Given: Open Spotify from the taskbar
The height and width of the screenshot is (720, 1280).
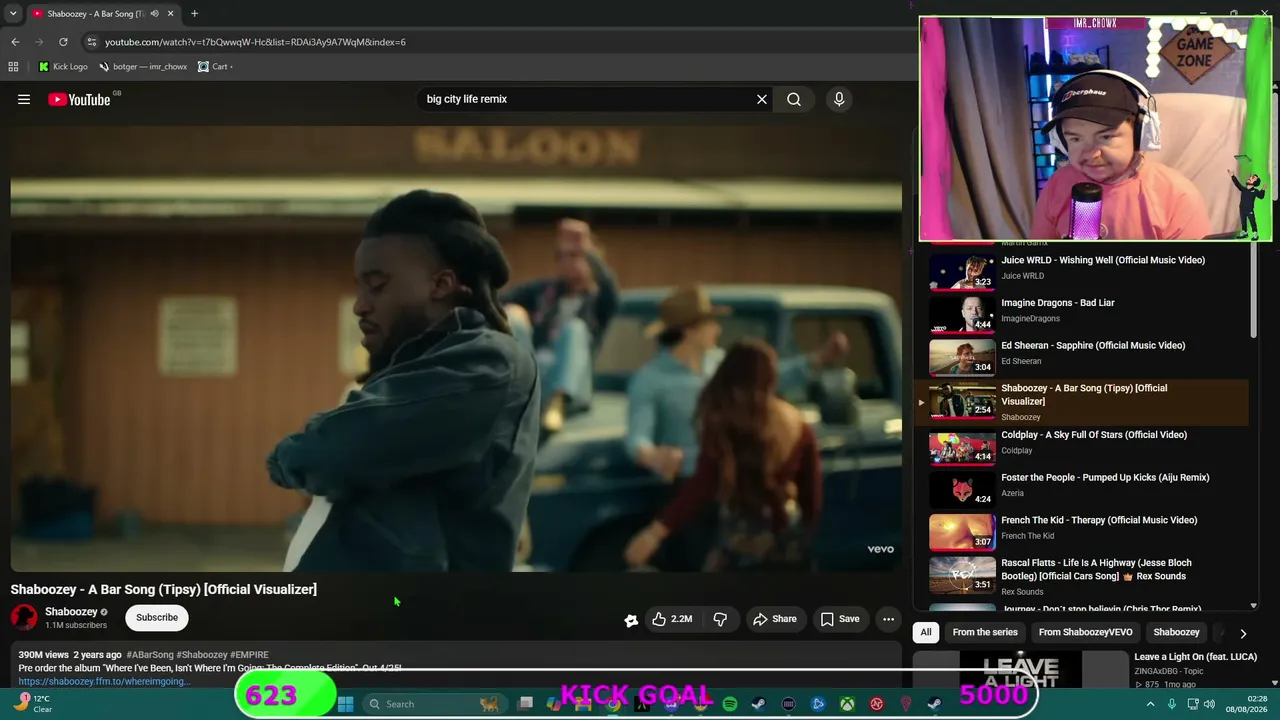Looking at the screenshot, I should pyautogui.click(x=730, y=704).
